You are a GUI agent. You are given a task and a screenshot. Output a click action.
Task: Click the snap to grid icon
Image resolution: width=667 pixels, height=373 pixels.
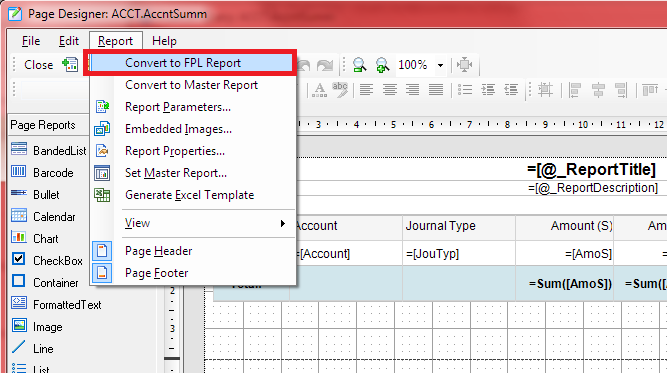545,90
